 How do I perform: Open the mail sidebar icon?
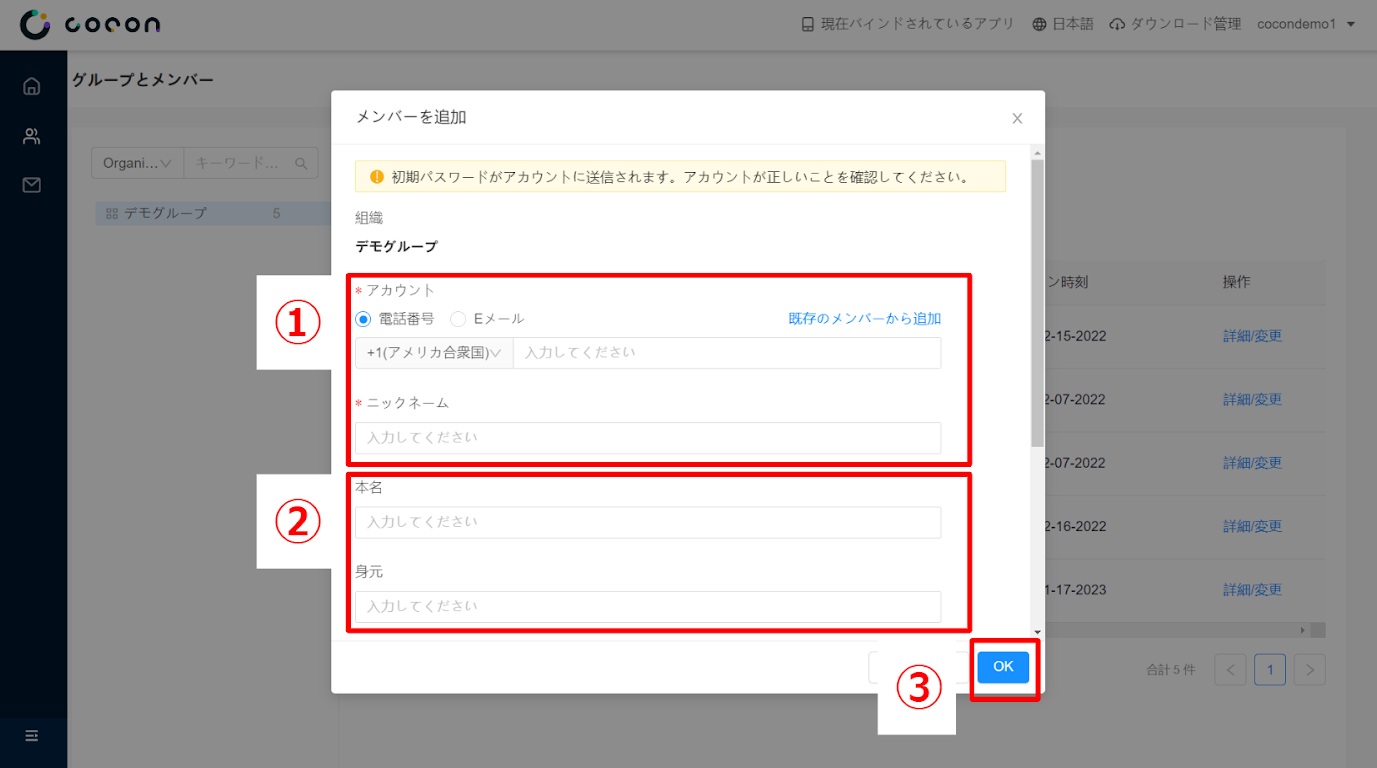(x=32, y=185)
